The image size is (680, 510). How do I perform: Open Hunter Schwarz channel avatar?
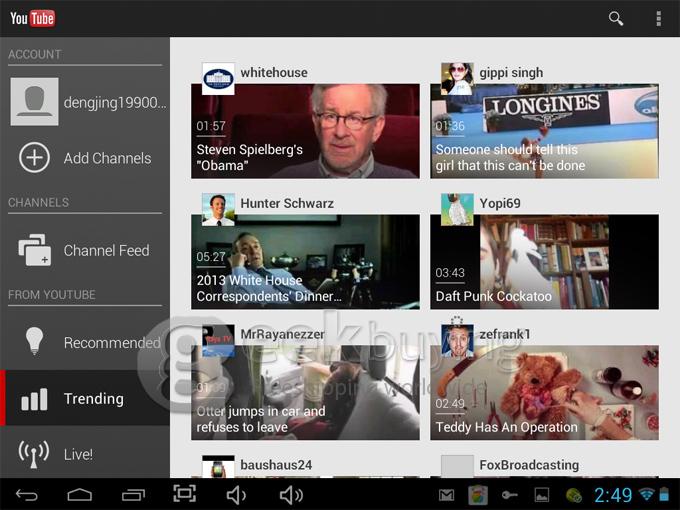[x=218, y=209]
